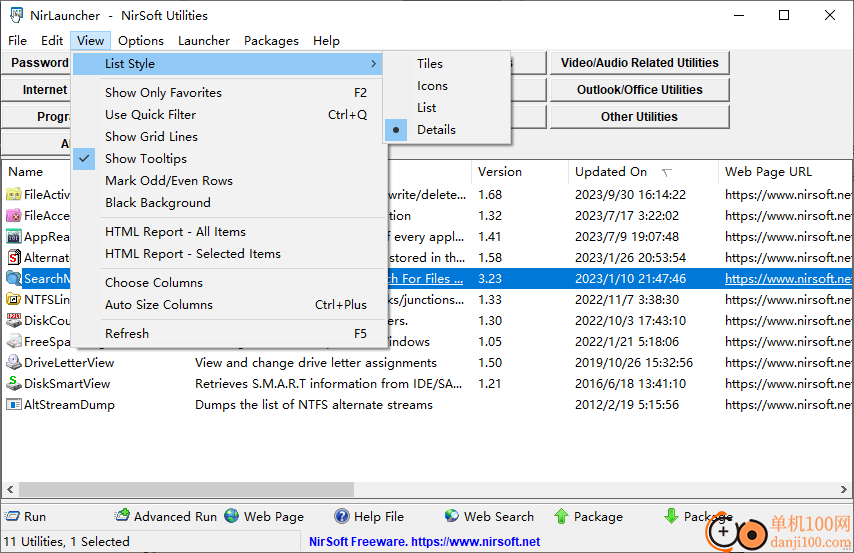Click AltStreamDump date 2012/2/19 5:15:56

coord(627,405)
